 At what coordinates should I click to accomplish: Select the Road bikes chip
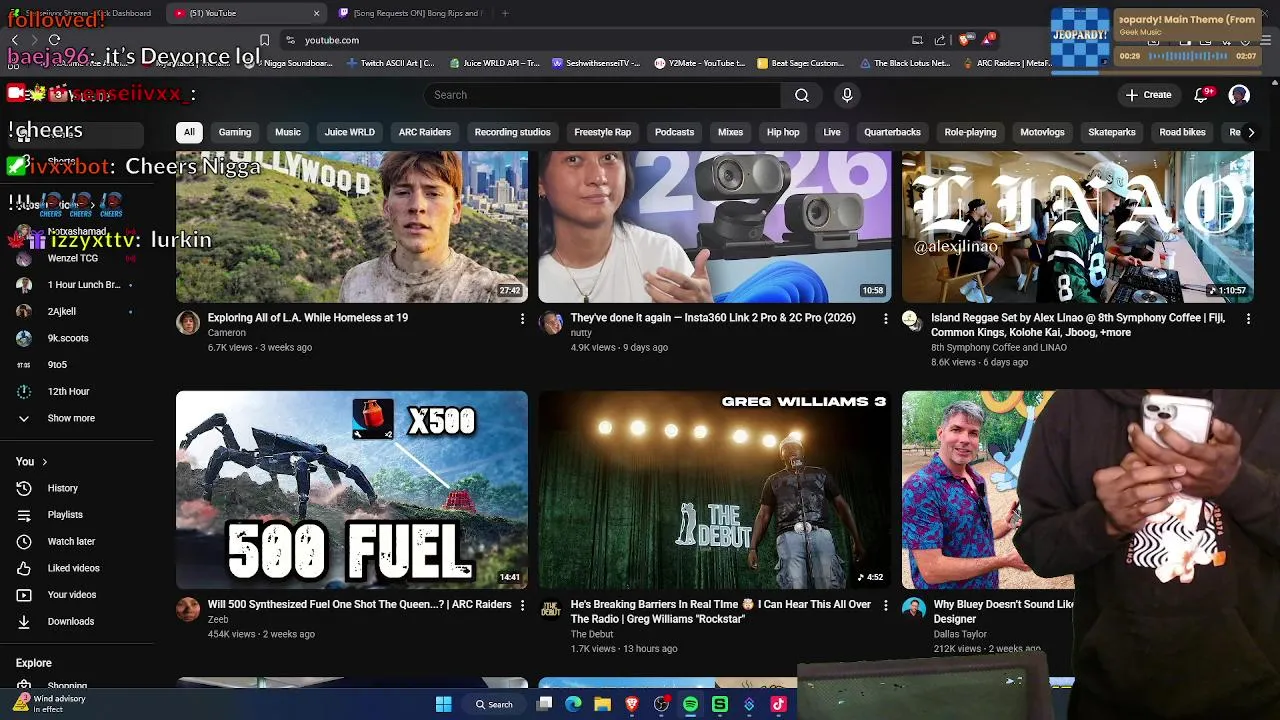(1182, 132)
